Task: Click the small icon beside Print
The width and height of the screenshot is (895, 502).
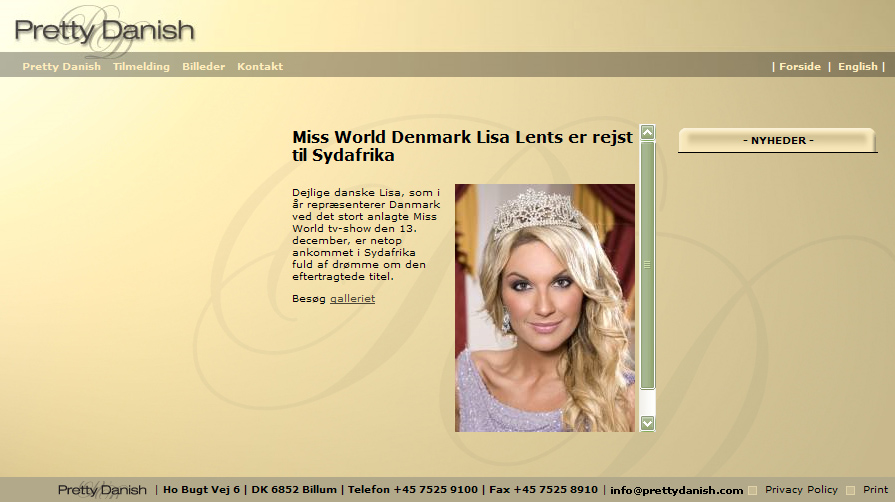Action: tap(851, 490)
